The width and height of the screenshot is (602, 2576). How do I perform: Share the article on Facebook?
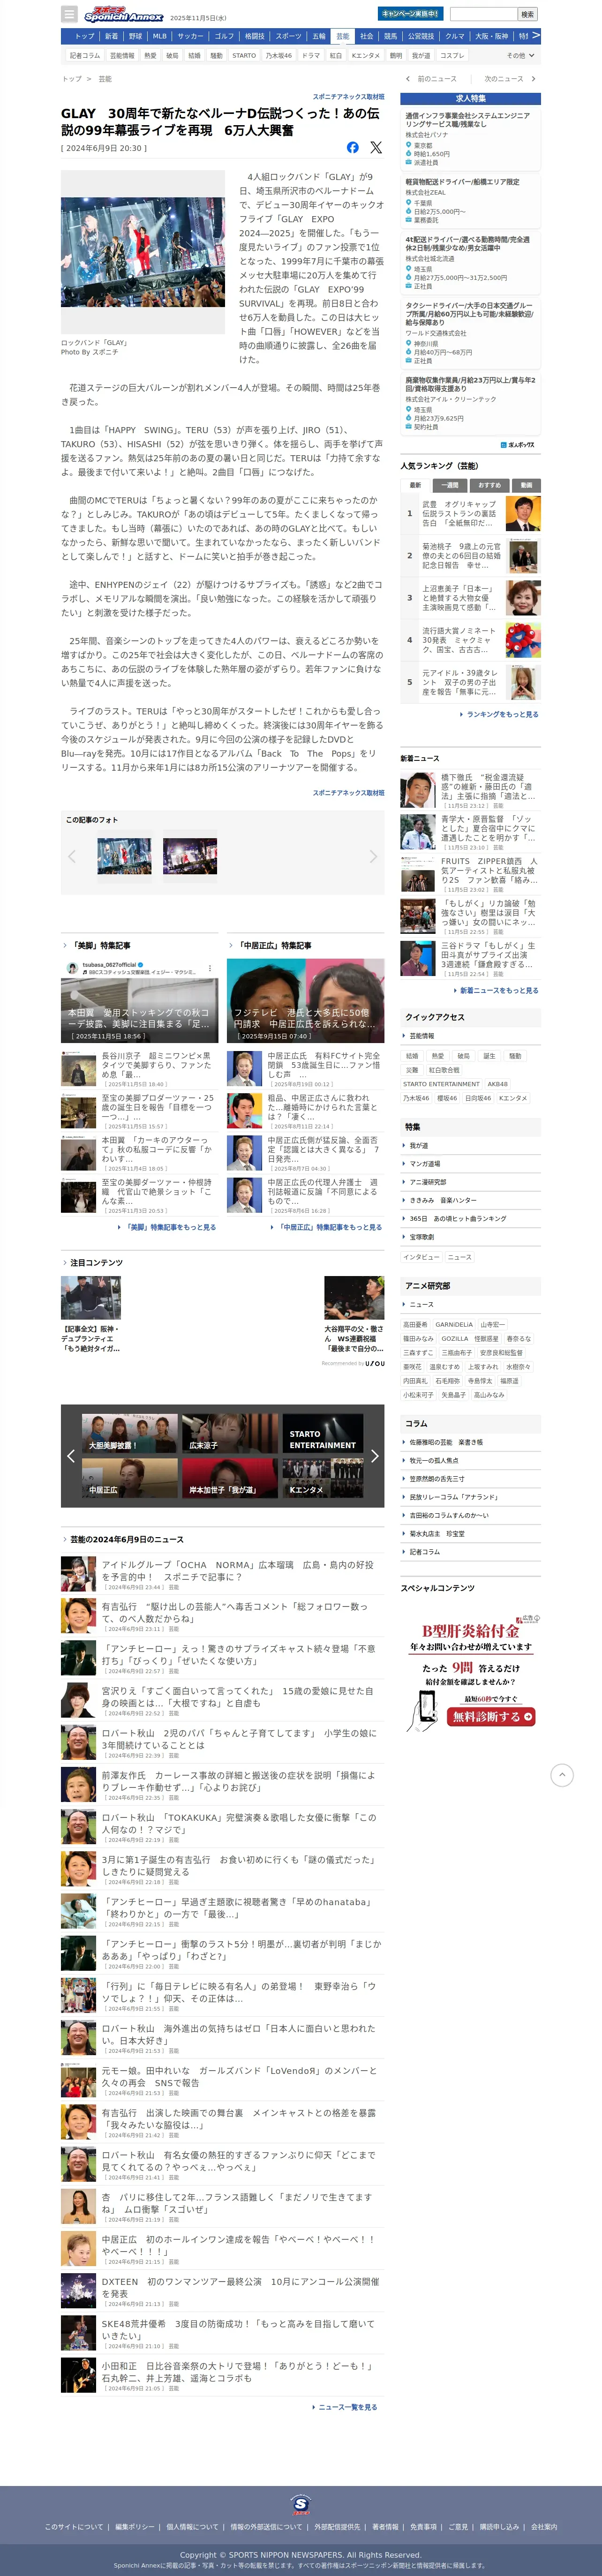coord(352,147)
